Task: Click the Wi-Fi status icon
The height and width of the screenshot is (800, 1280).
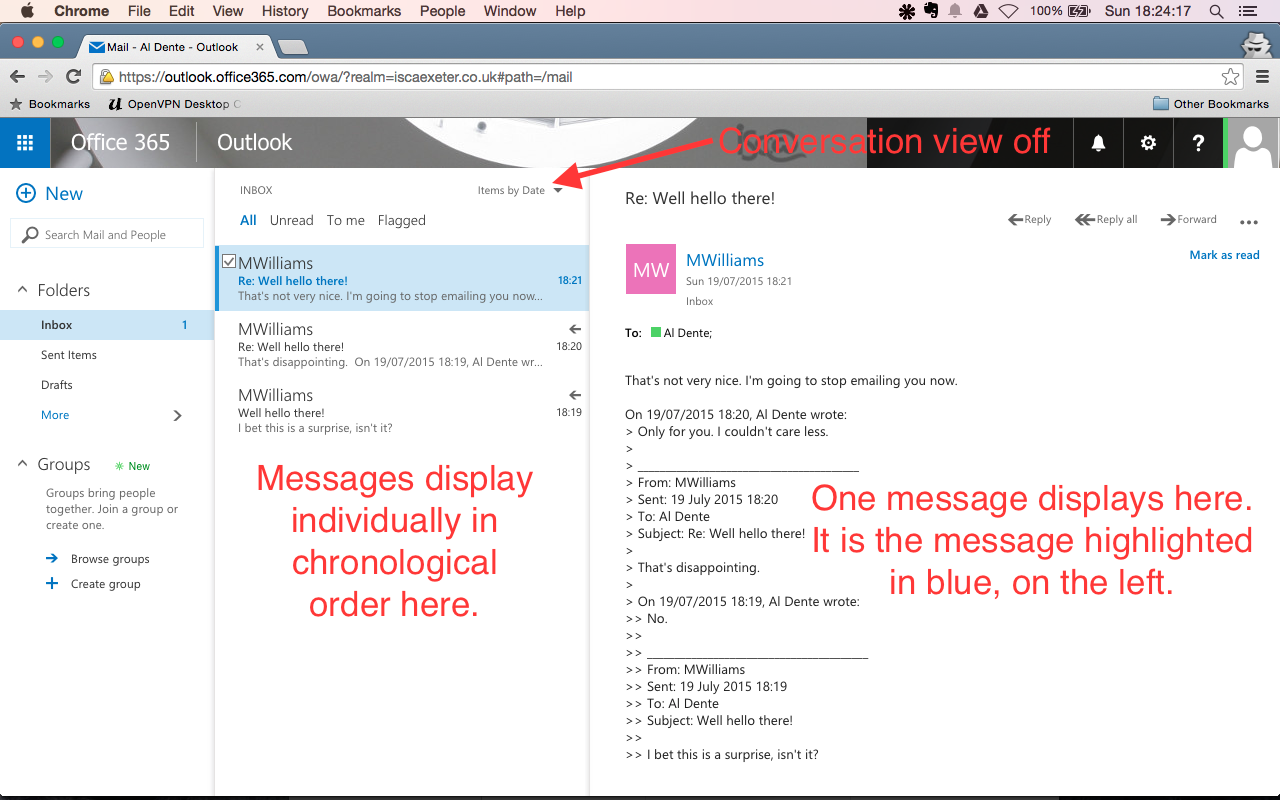Action: [1009, 11]
